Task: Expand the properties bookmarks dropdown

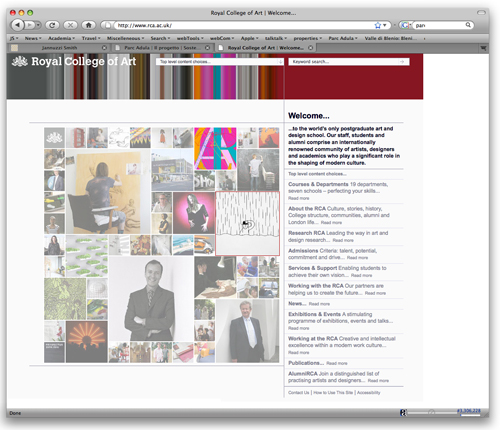Action: pos(308,38)
